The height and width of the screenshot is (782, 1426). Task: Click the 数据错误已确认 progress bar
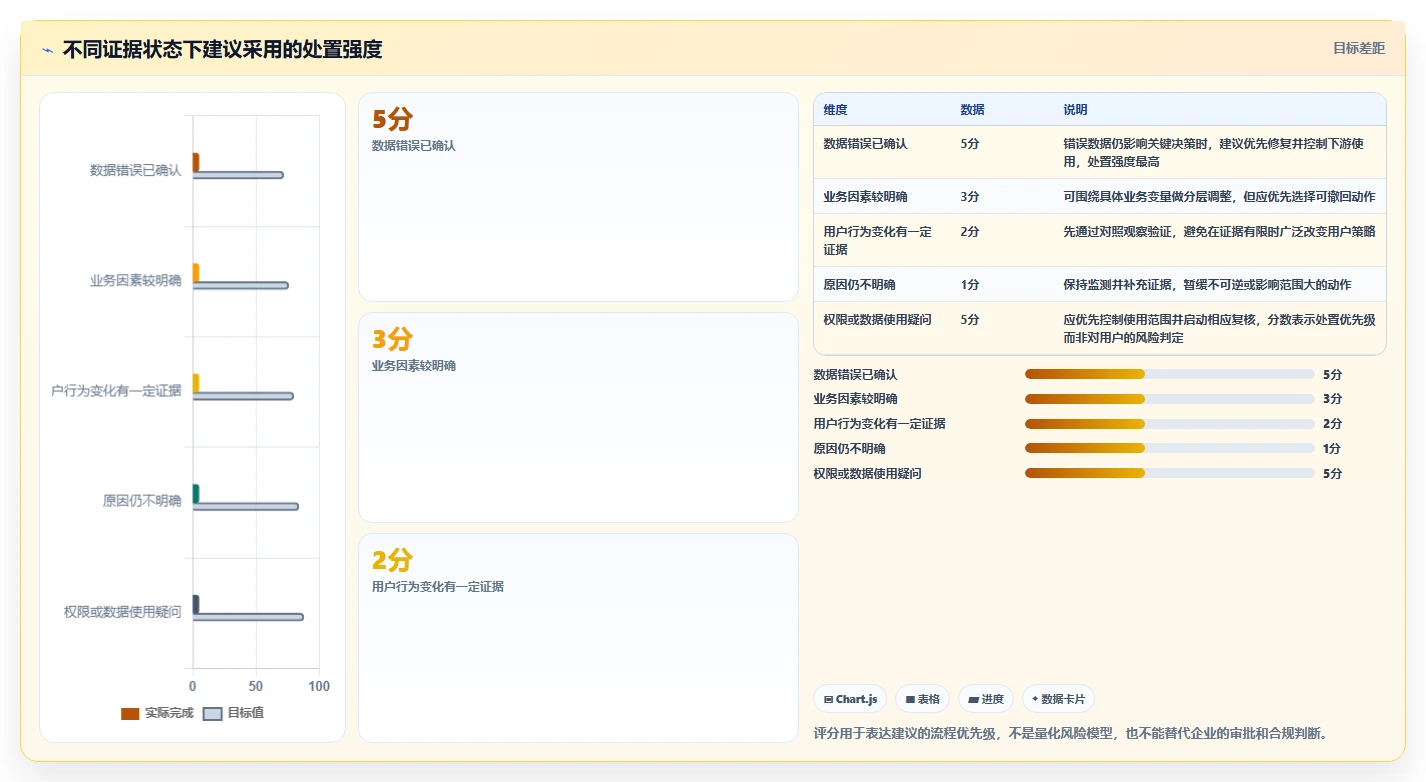coord(1169,374)
